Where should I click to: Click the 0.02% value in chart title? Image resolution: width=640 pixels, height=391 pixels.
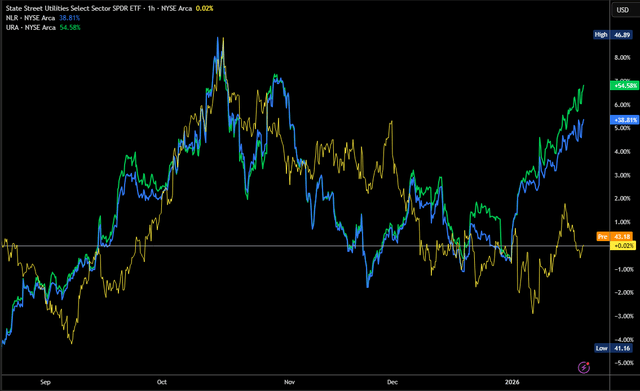click(204, 8)
